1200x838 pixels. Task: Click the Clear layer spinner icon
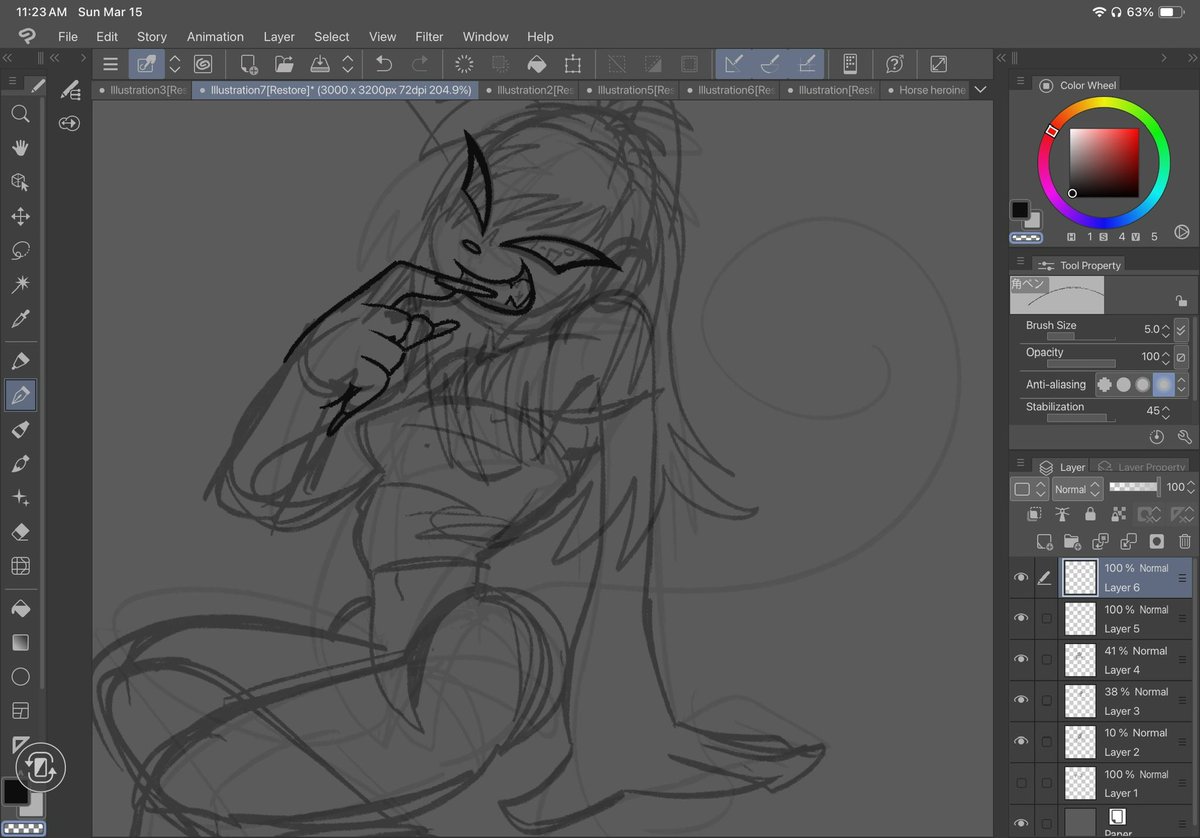464,64
